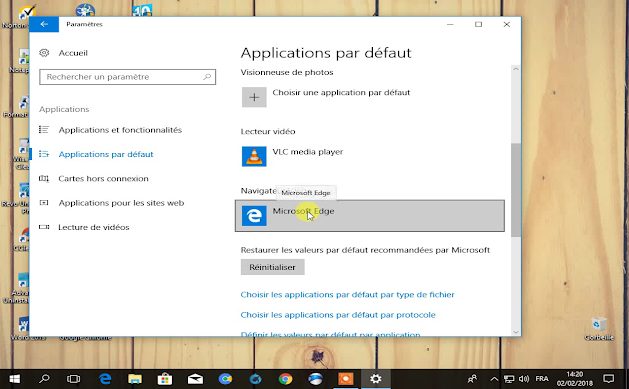Select Applications et fonctionnalités in sidebar
The height and width of the screenshot is (389, 629).
[120, 130]
